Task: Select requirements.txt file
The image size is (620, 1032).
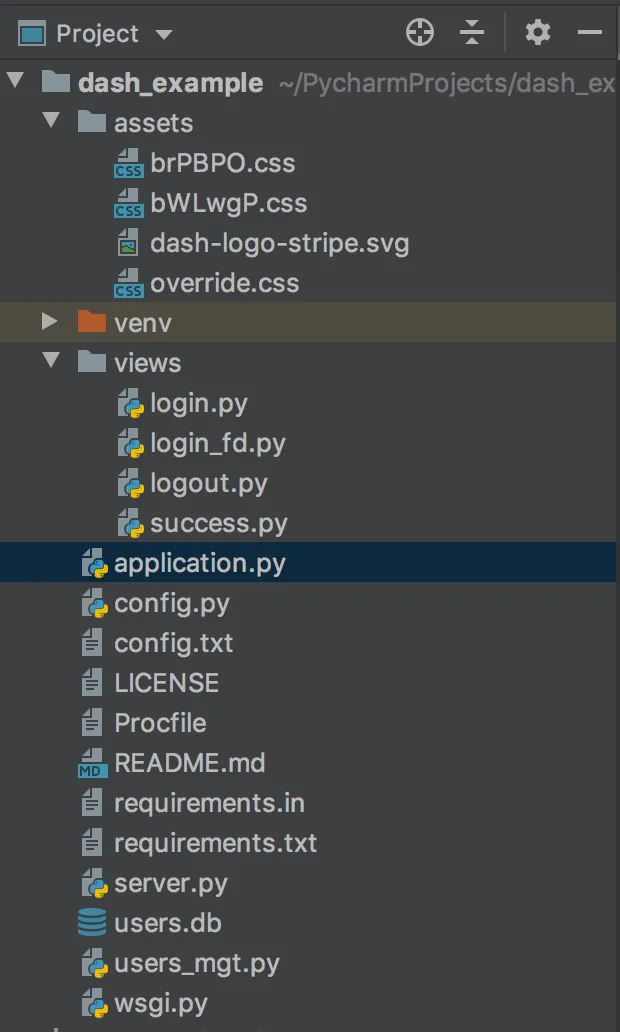Action: [215, 843]
